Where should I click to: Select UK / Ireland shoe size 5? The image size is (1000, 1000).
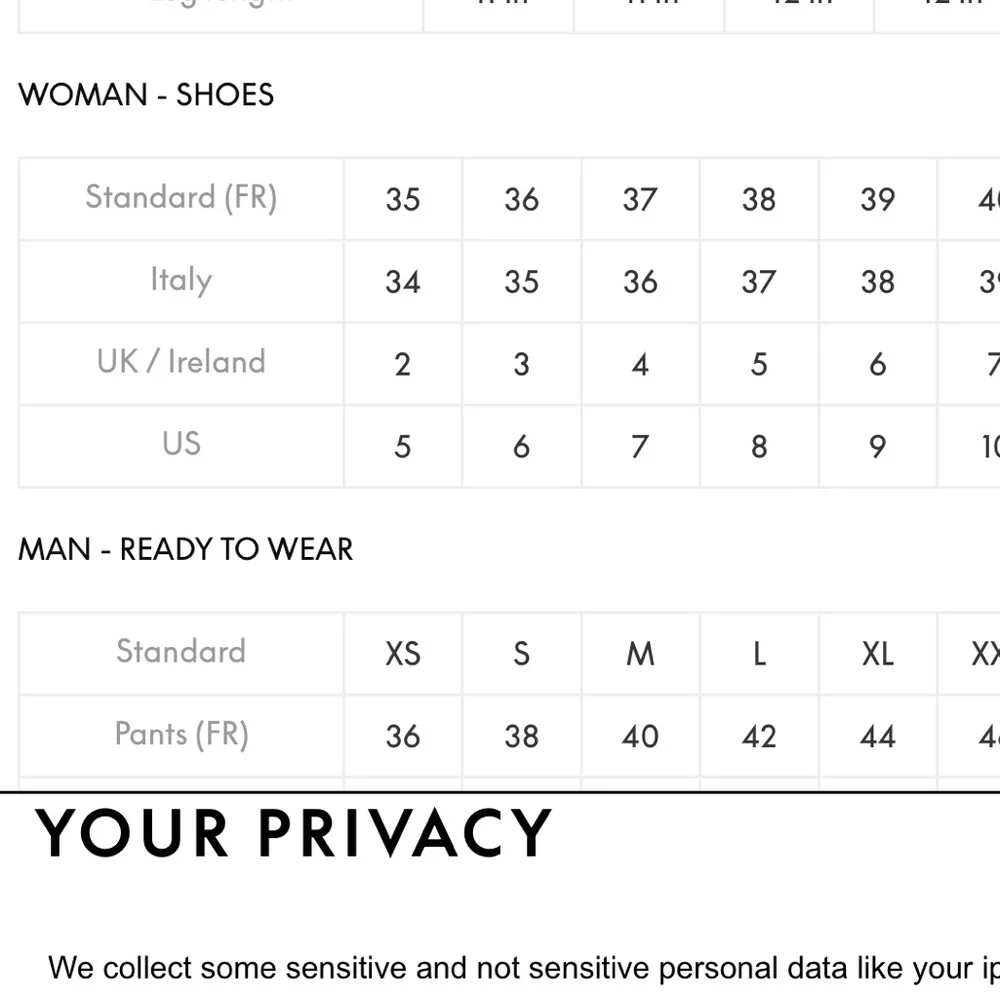coord(759,364)
